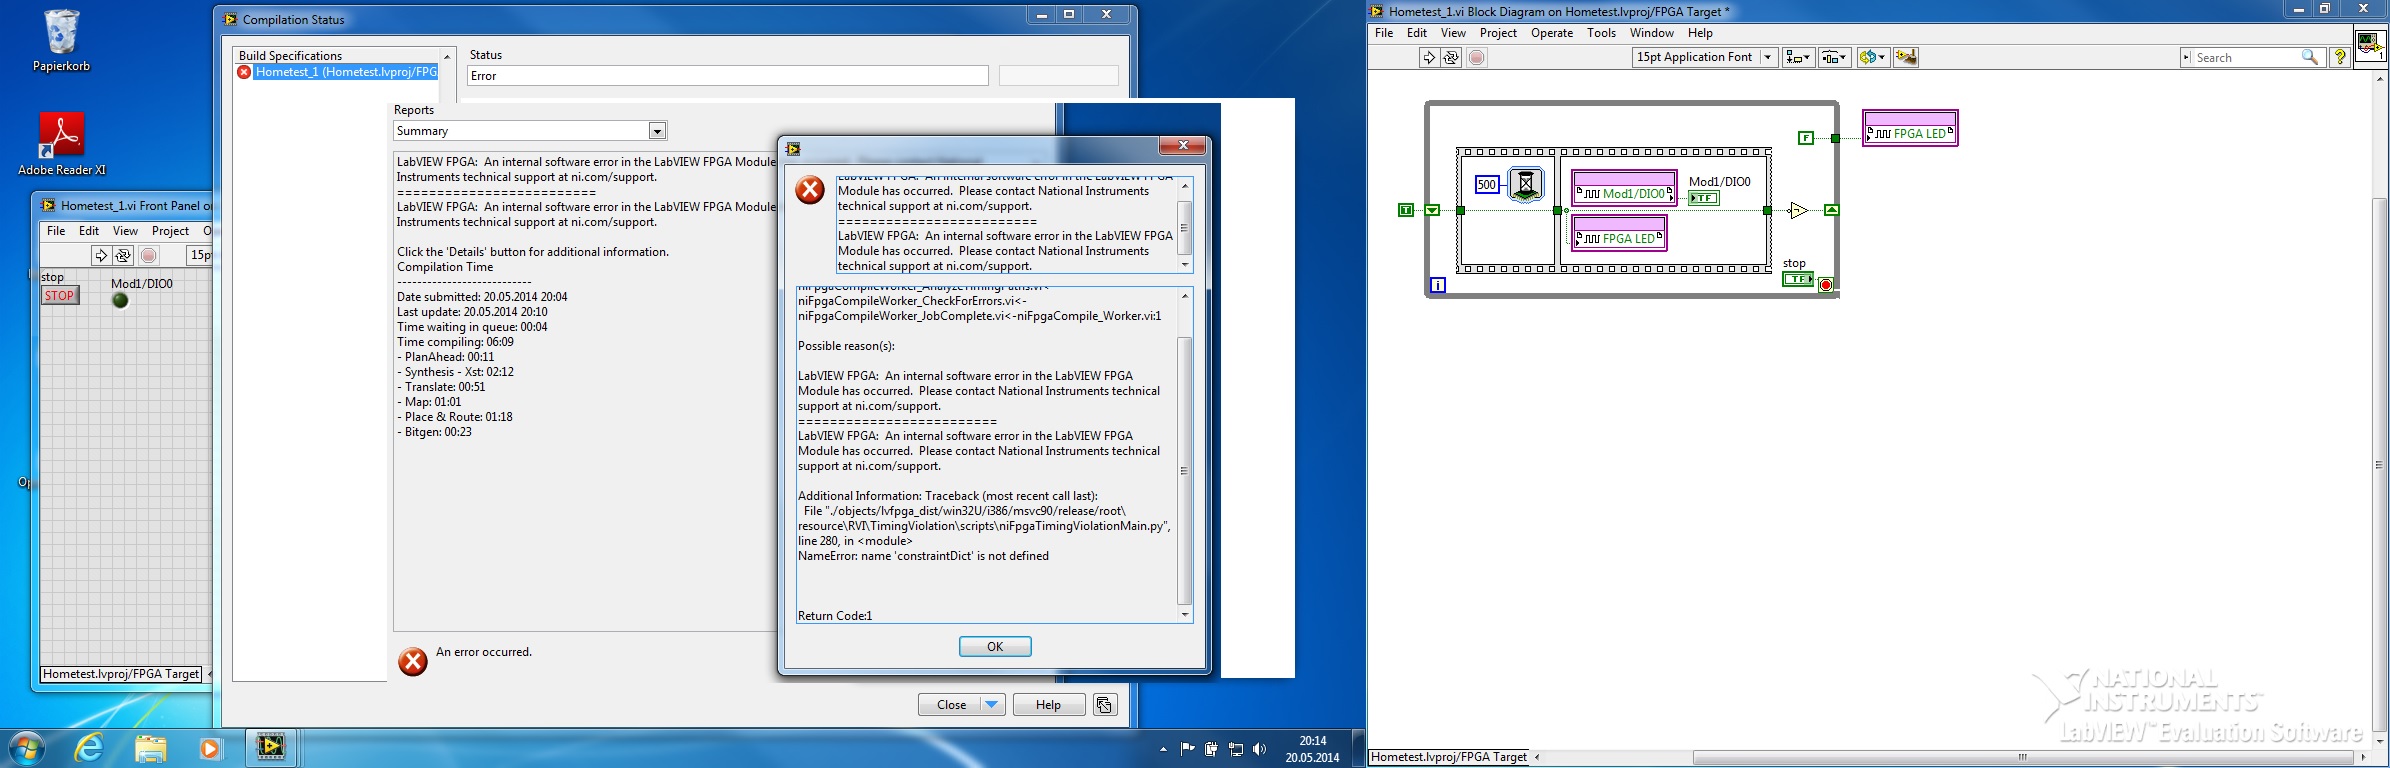Click the magnifier icon in the Search box
Screen dimensions: 2390x768
point(2309,57)
